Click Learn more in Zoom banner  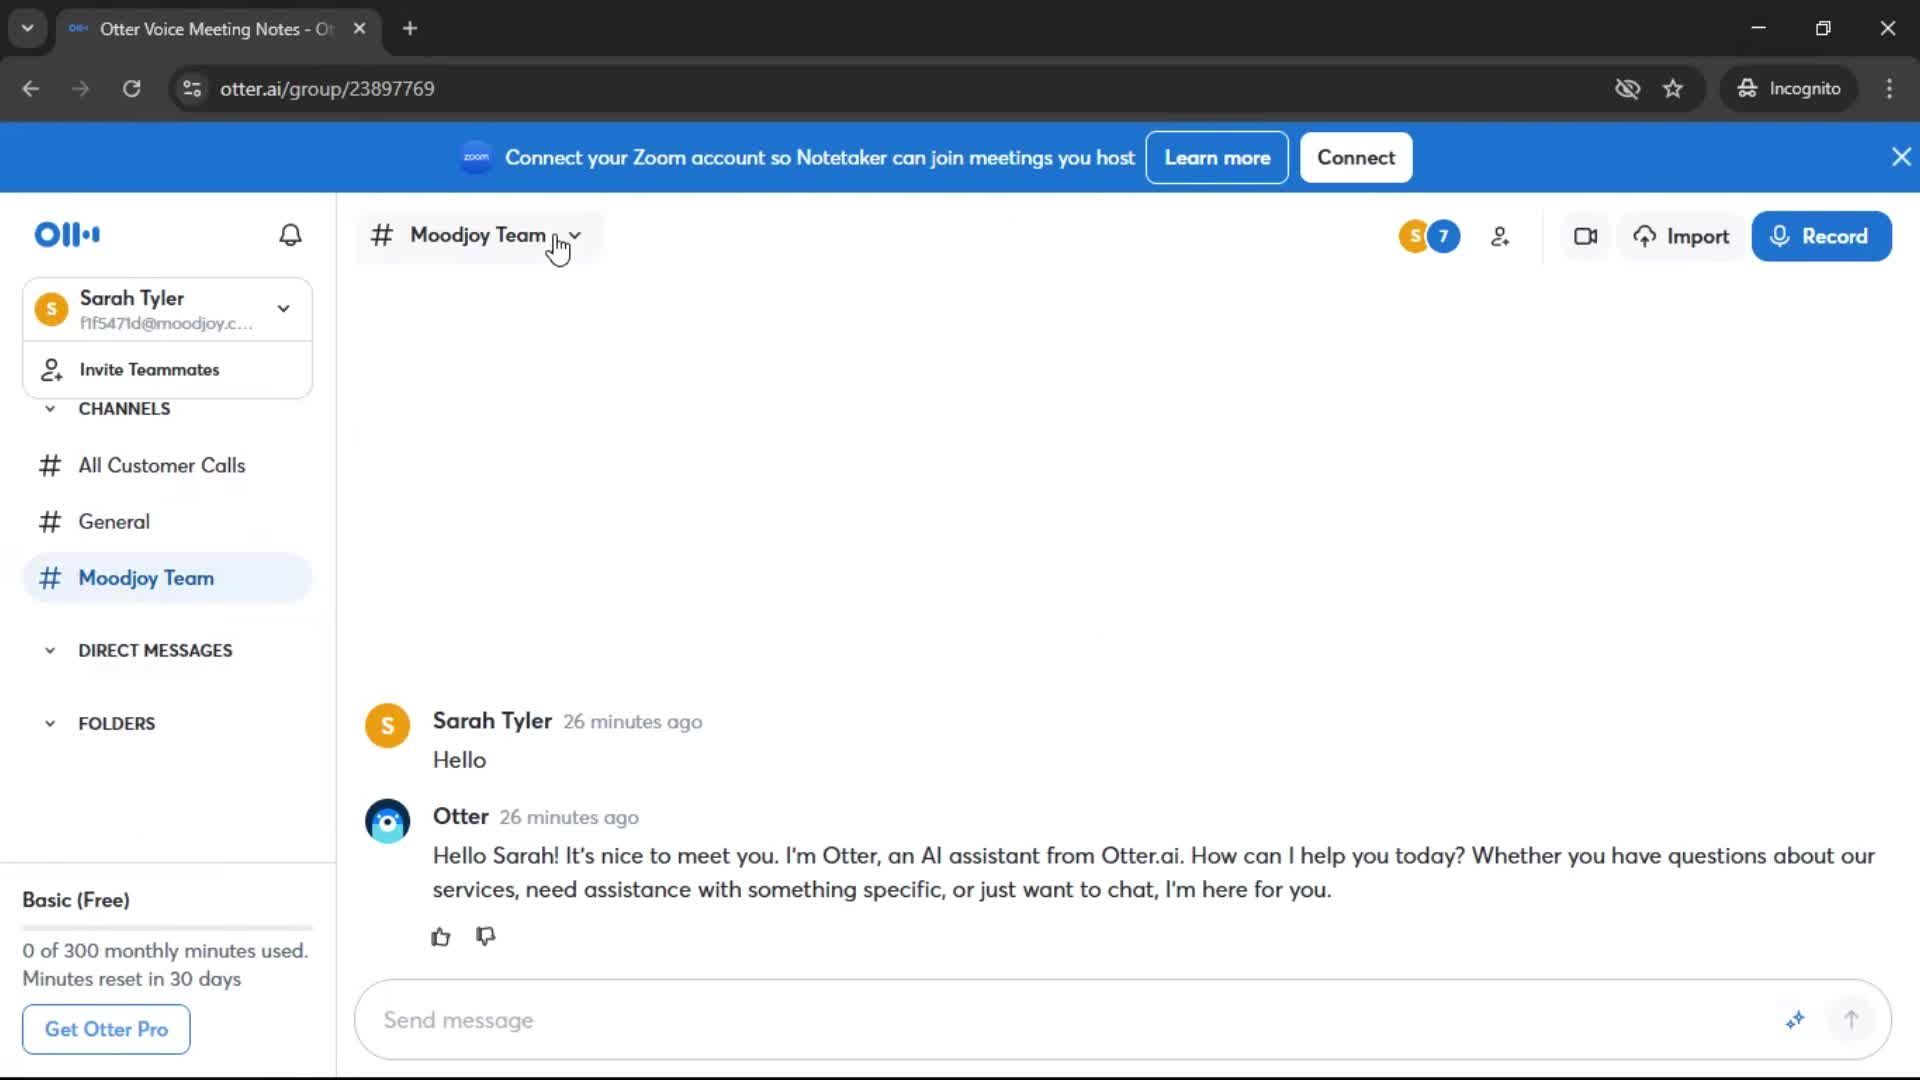[x=1217, y=158]
